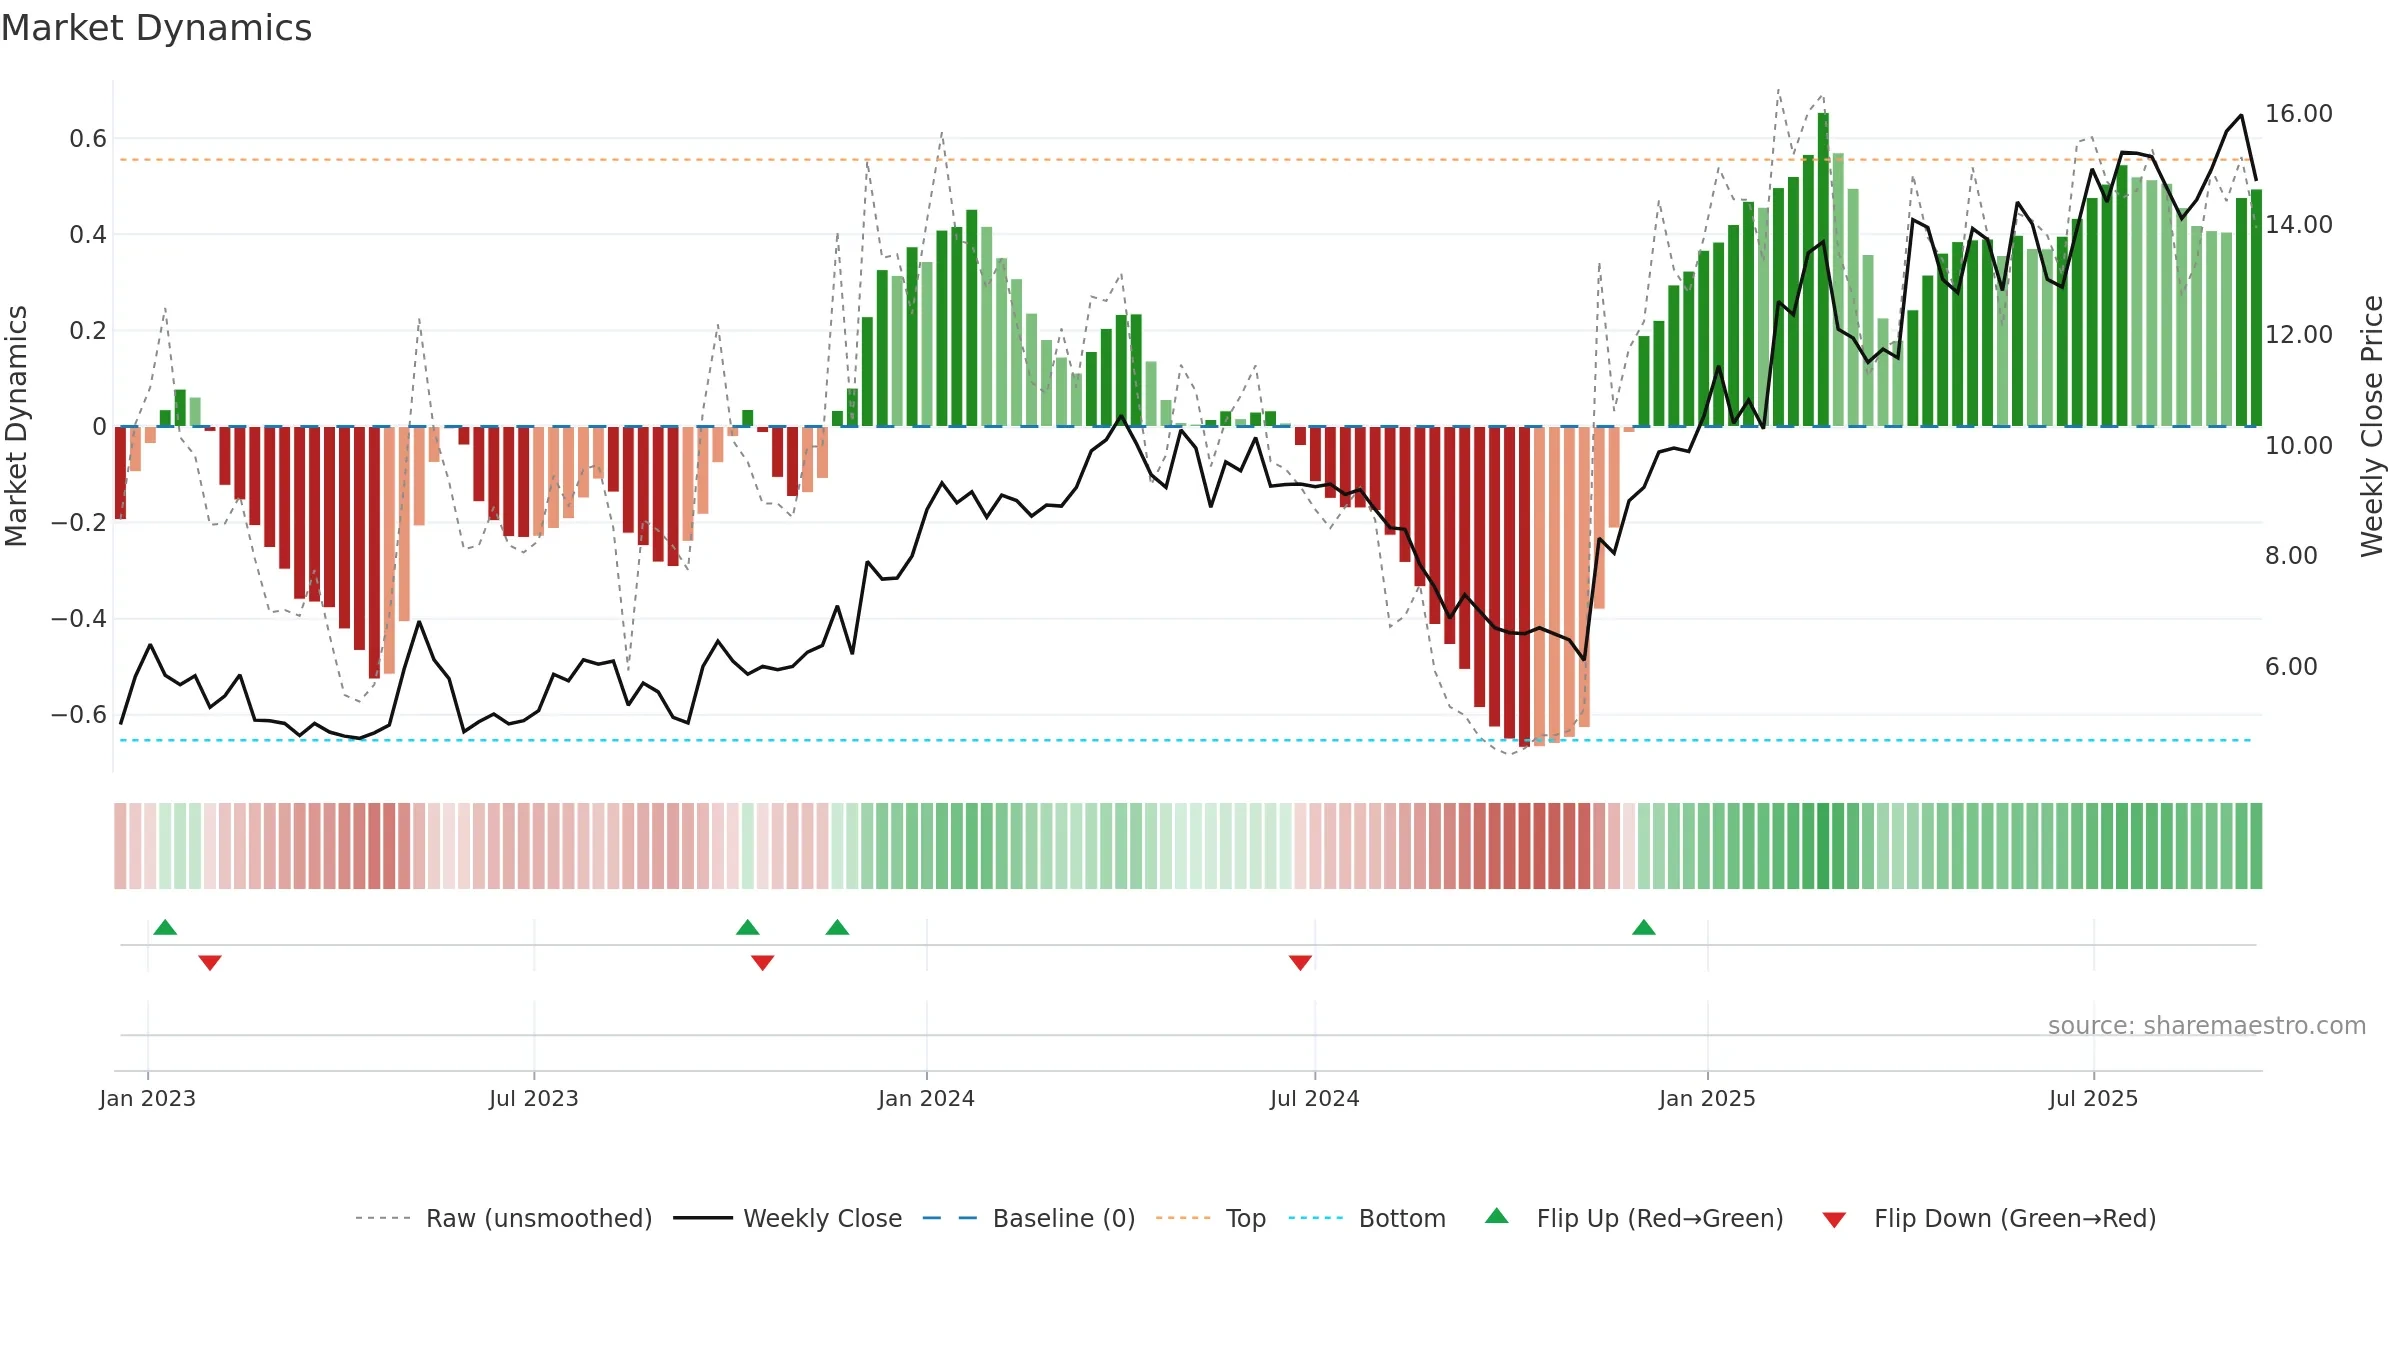This screenshot has height=1350, width=2400.
Task: Toggle the Weekly Close legend entry
Action: (x=788, y=1218)
